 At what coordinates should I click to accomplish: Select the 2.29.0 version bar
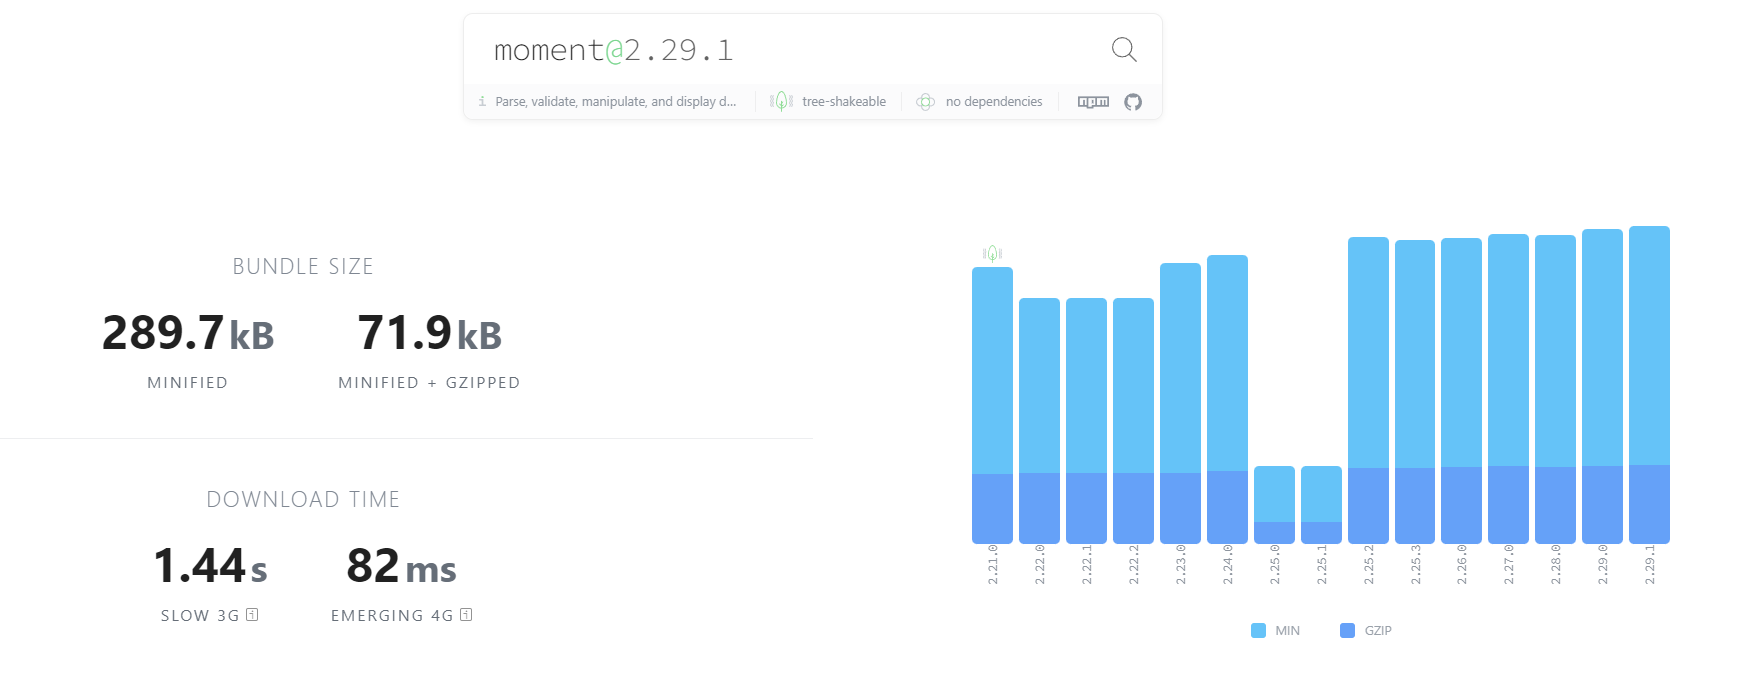coord(1602,386)
